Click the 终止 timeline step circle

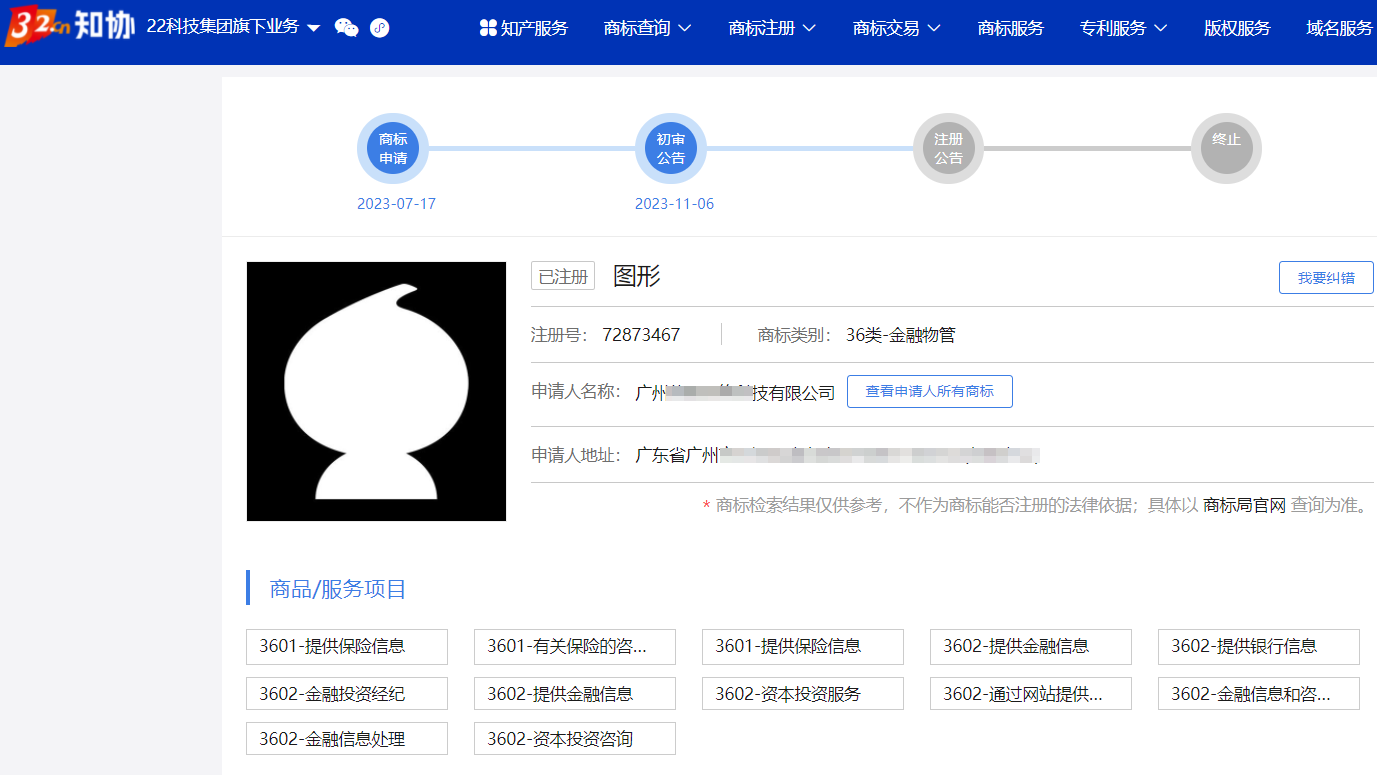(x=1226, y=149)
